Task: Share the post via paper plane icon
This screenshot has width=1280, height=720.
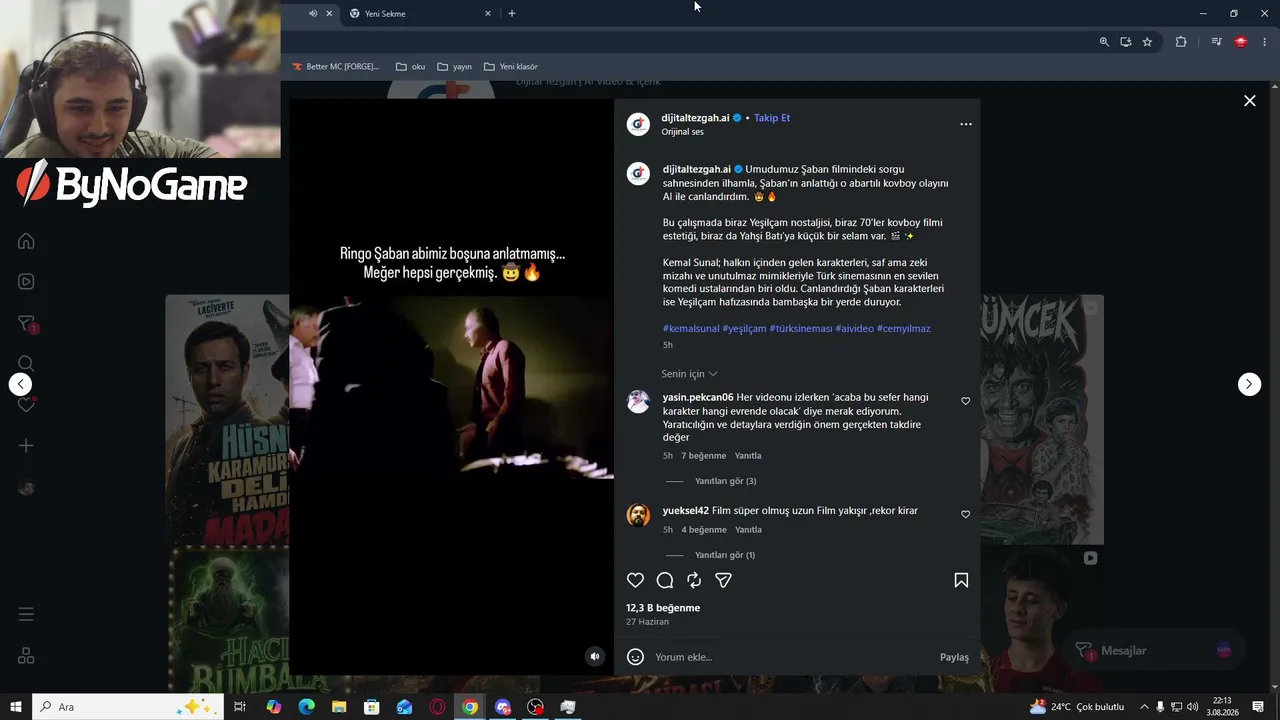Action: (x=724, y=580)
